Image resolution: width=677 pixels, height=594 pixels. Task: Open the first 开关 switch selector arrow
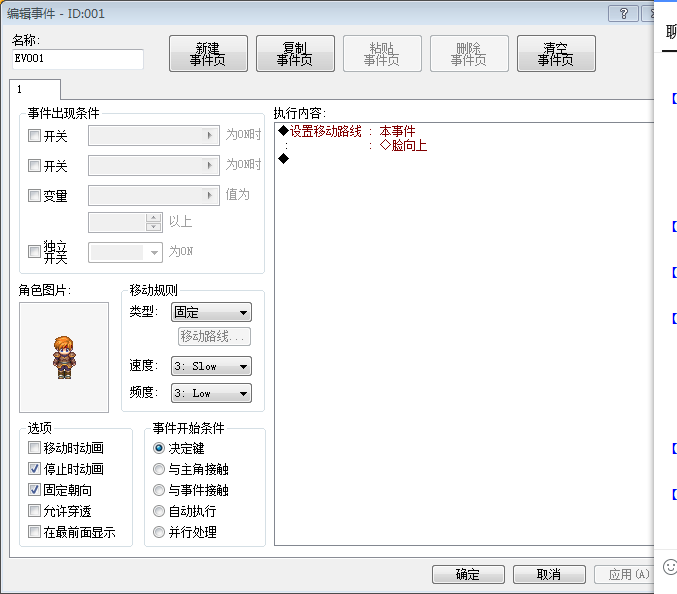click(x=210, y=136)
